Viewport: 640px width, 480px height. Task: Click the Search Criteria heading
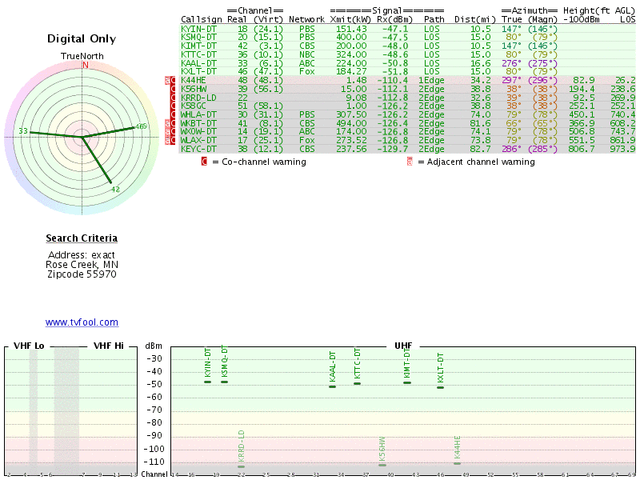pyautogui.click(x=82, y=238)
